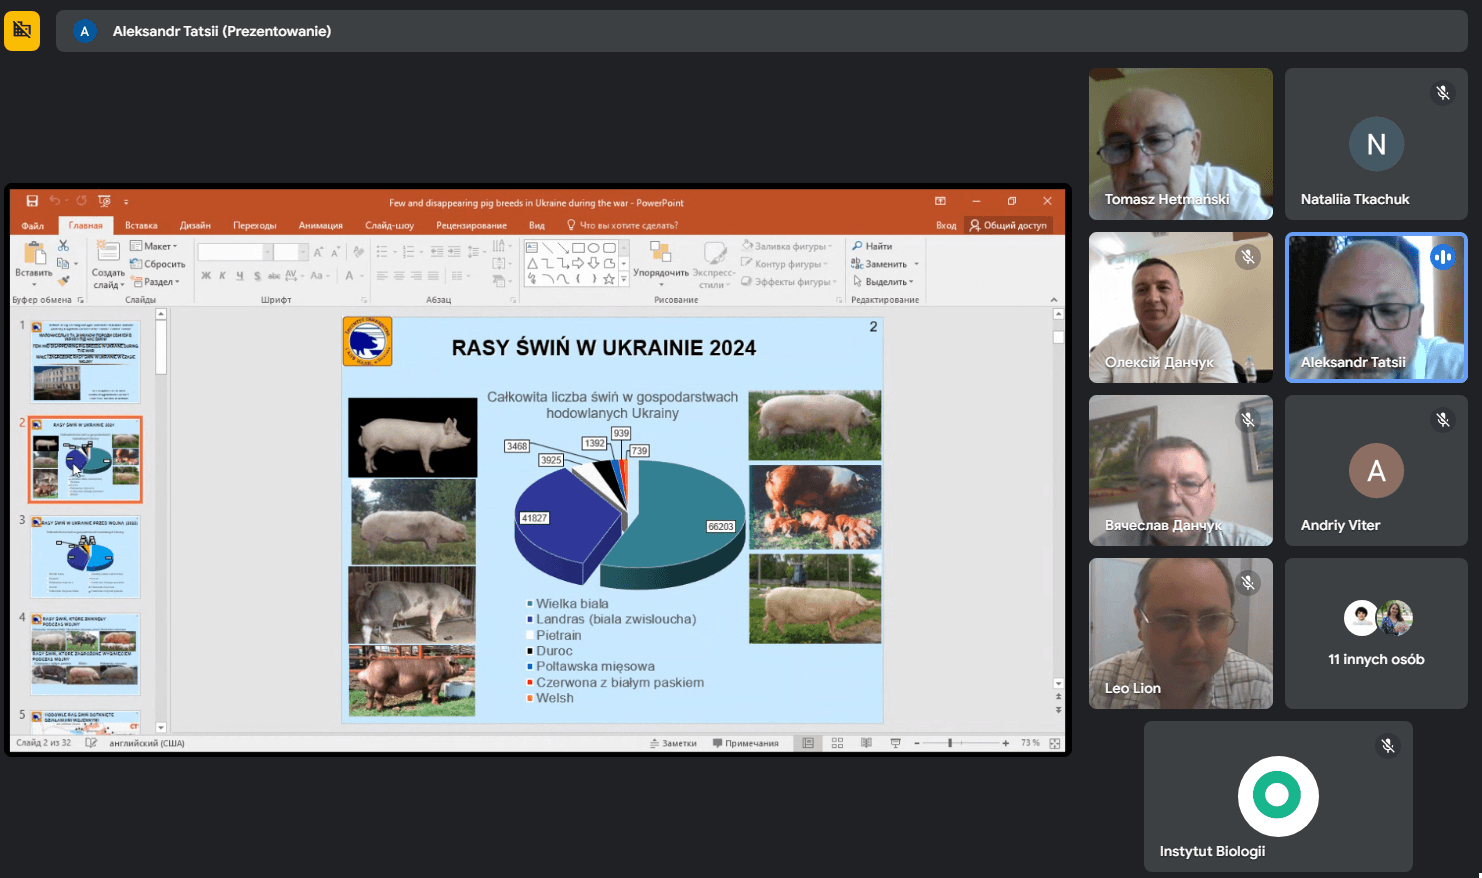Click the Сбросить reset button

point(157,264)
